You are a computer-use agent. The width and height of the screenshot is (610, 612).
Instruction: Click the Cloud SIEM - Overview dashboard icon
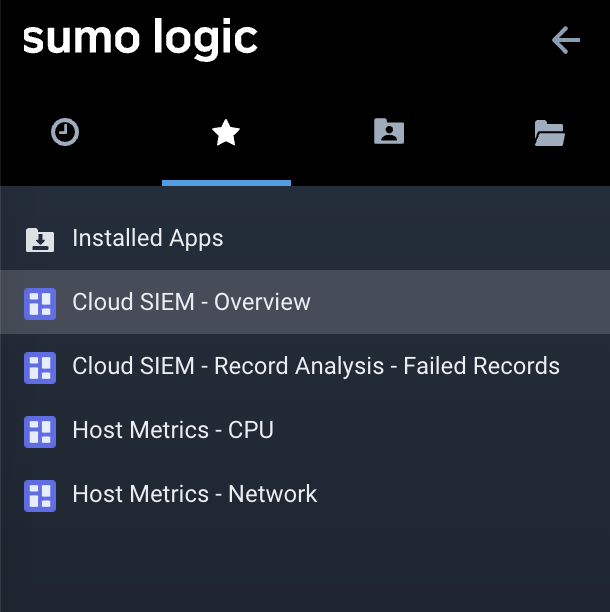(x=40, y=303)
